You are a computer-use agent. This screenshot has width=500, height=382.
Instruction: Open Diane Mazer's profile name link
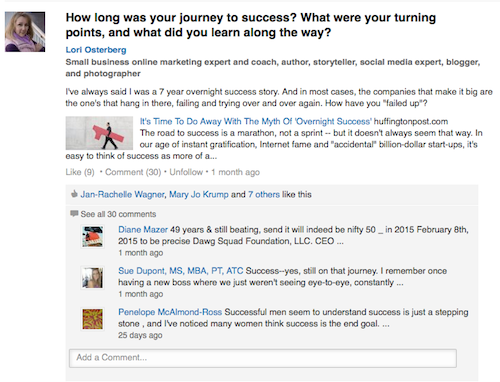[x=143, y=230]
